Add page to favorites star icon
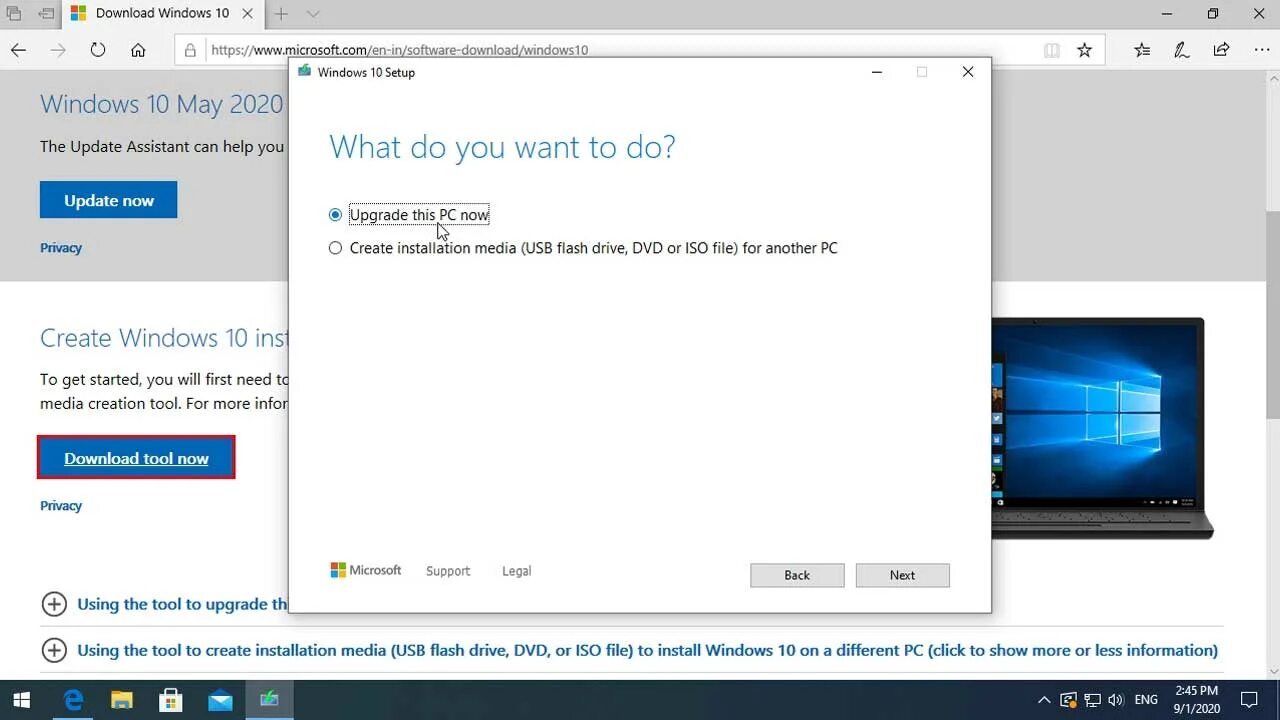This screenshot has height=720, width=1280. pos(1085,50)
